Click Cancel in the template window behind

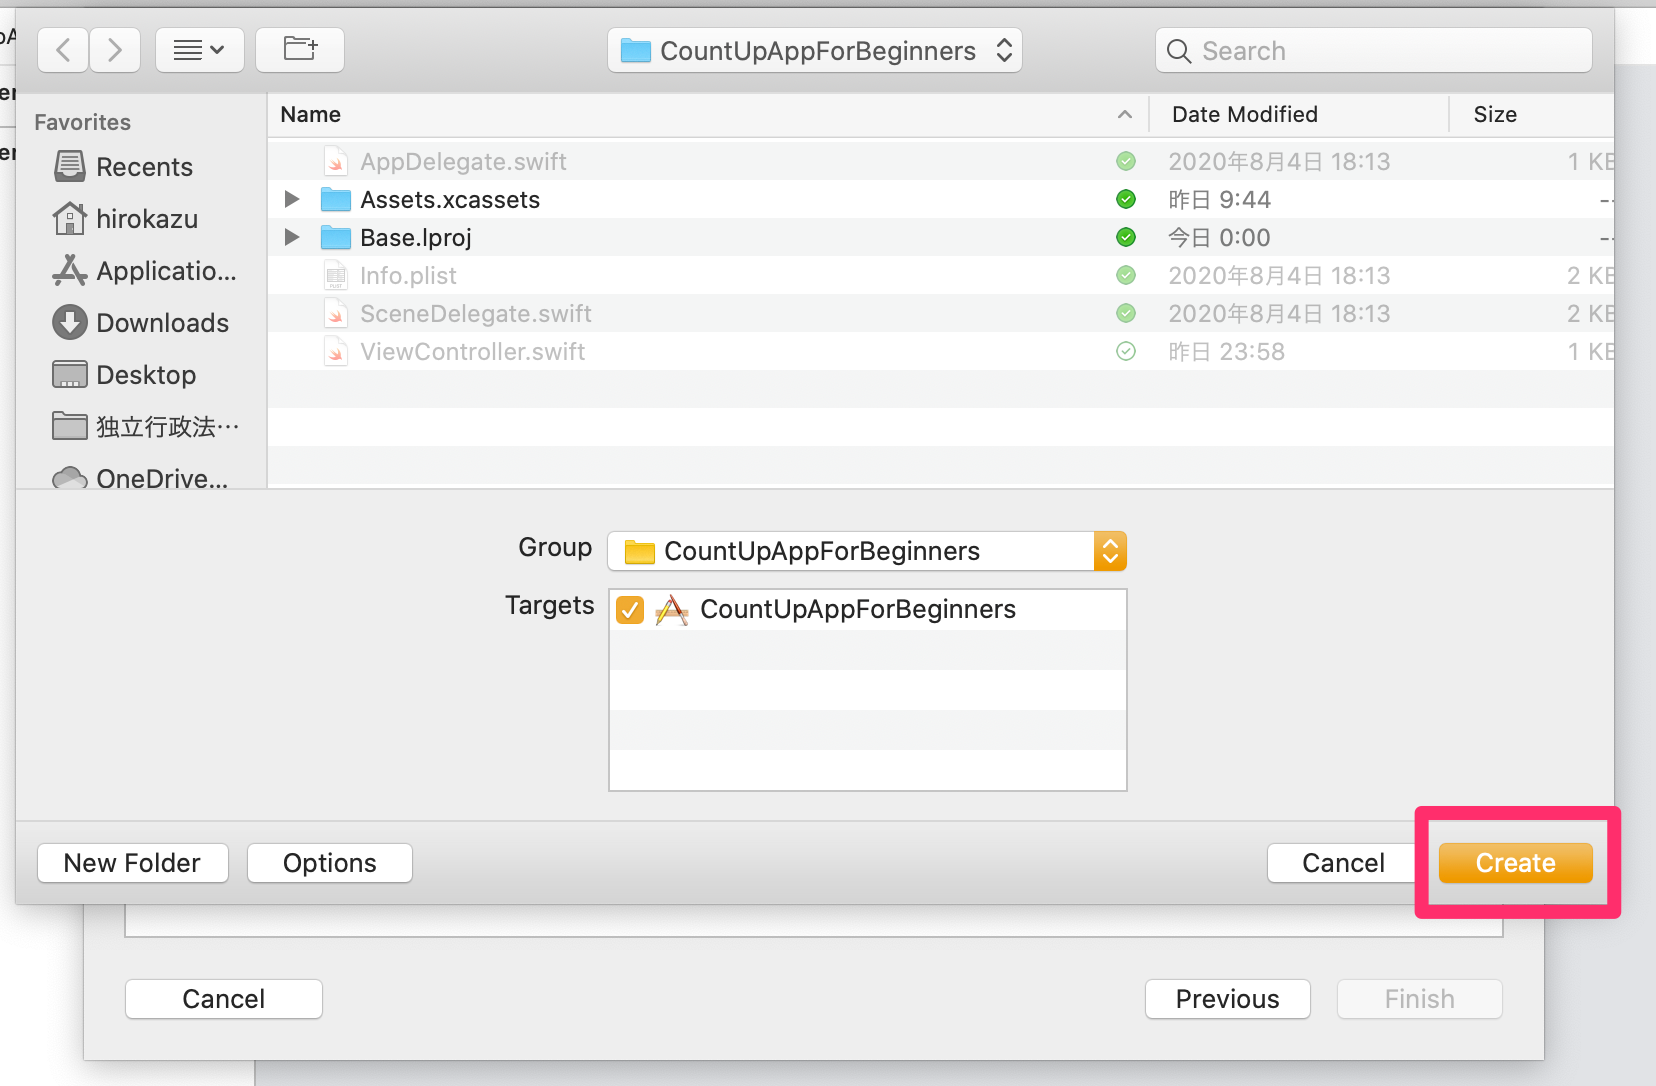pyautogui.click(x=224, y=999)
